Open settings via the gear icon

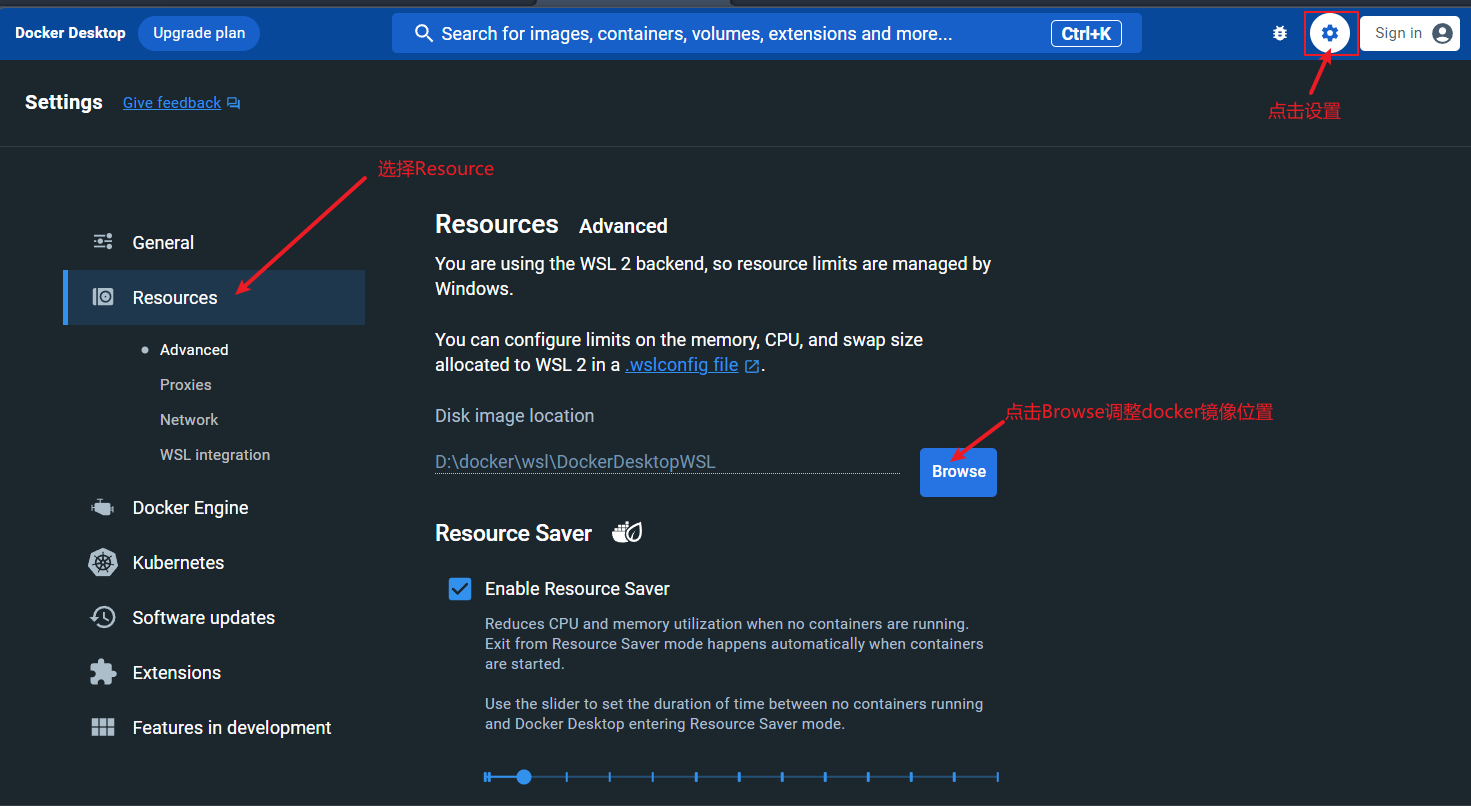(x=1329, y=34)
